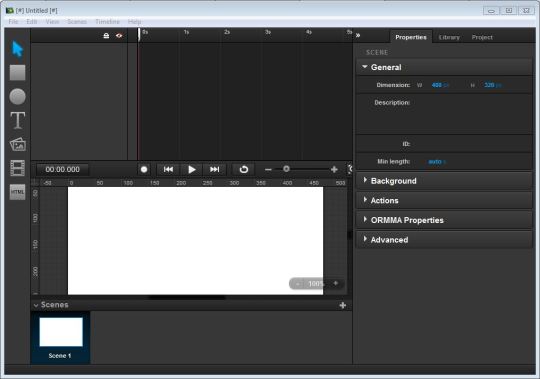Expand the Background section
The width and height of the screenshot is (540, 379).
click(x=444, y=181)
